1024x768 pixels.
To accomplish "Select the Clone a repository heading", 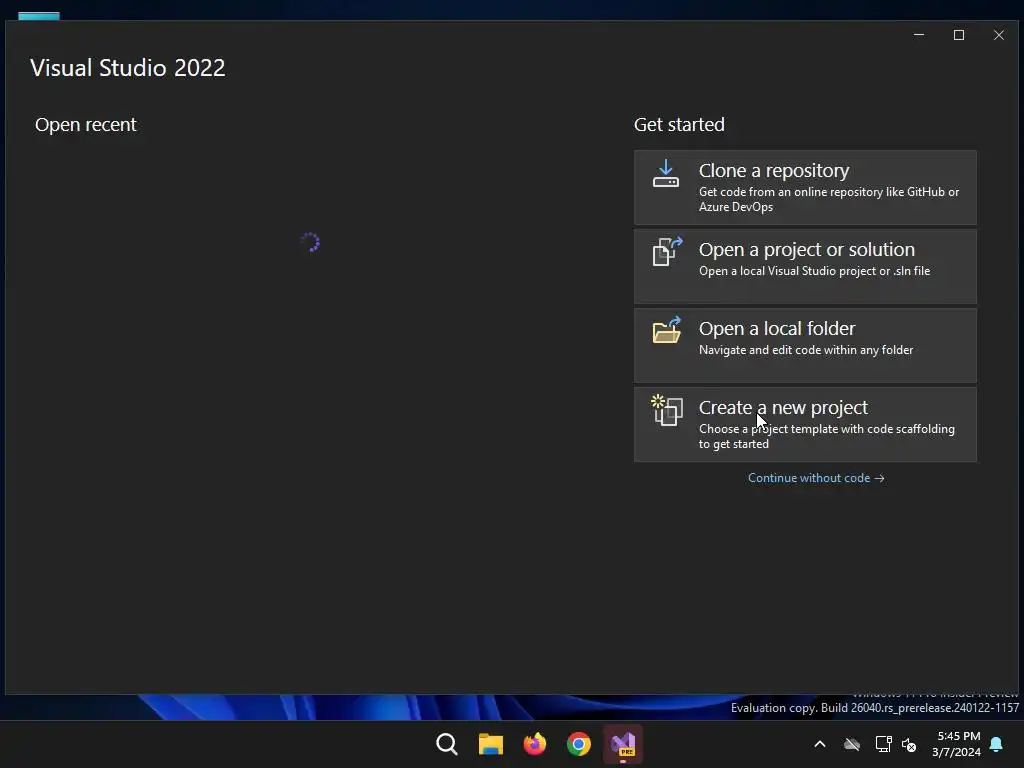I will point(774,170).
